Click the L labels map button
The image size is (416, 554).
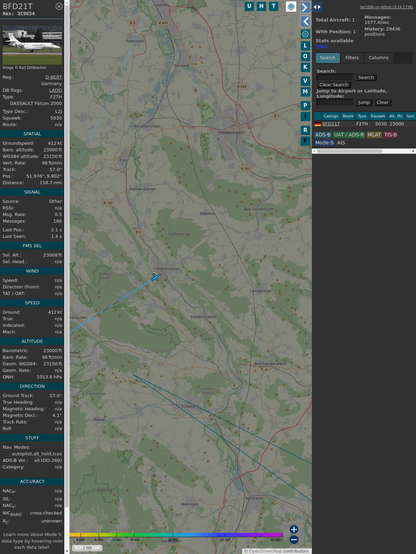point(305,46)
